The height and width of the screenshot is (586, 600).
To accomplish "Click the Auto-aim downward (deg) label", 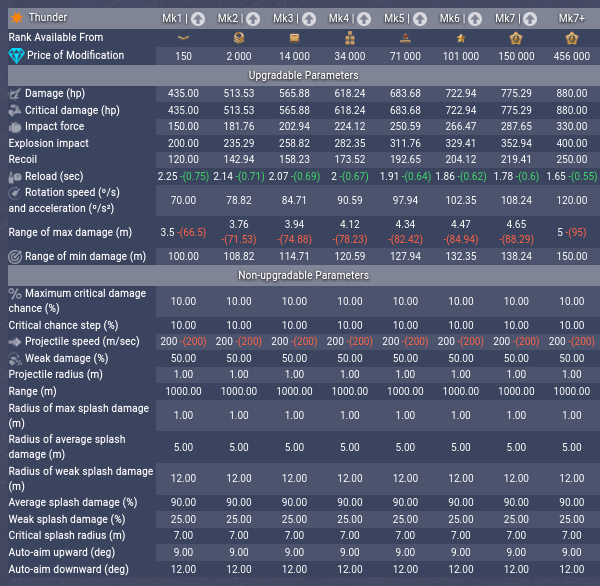I will tap(68, 570).
